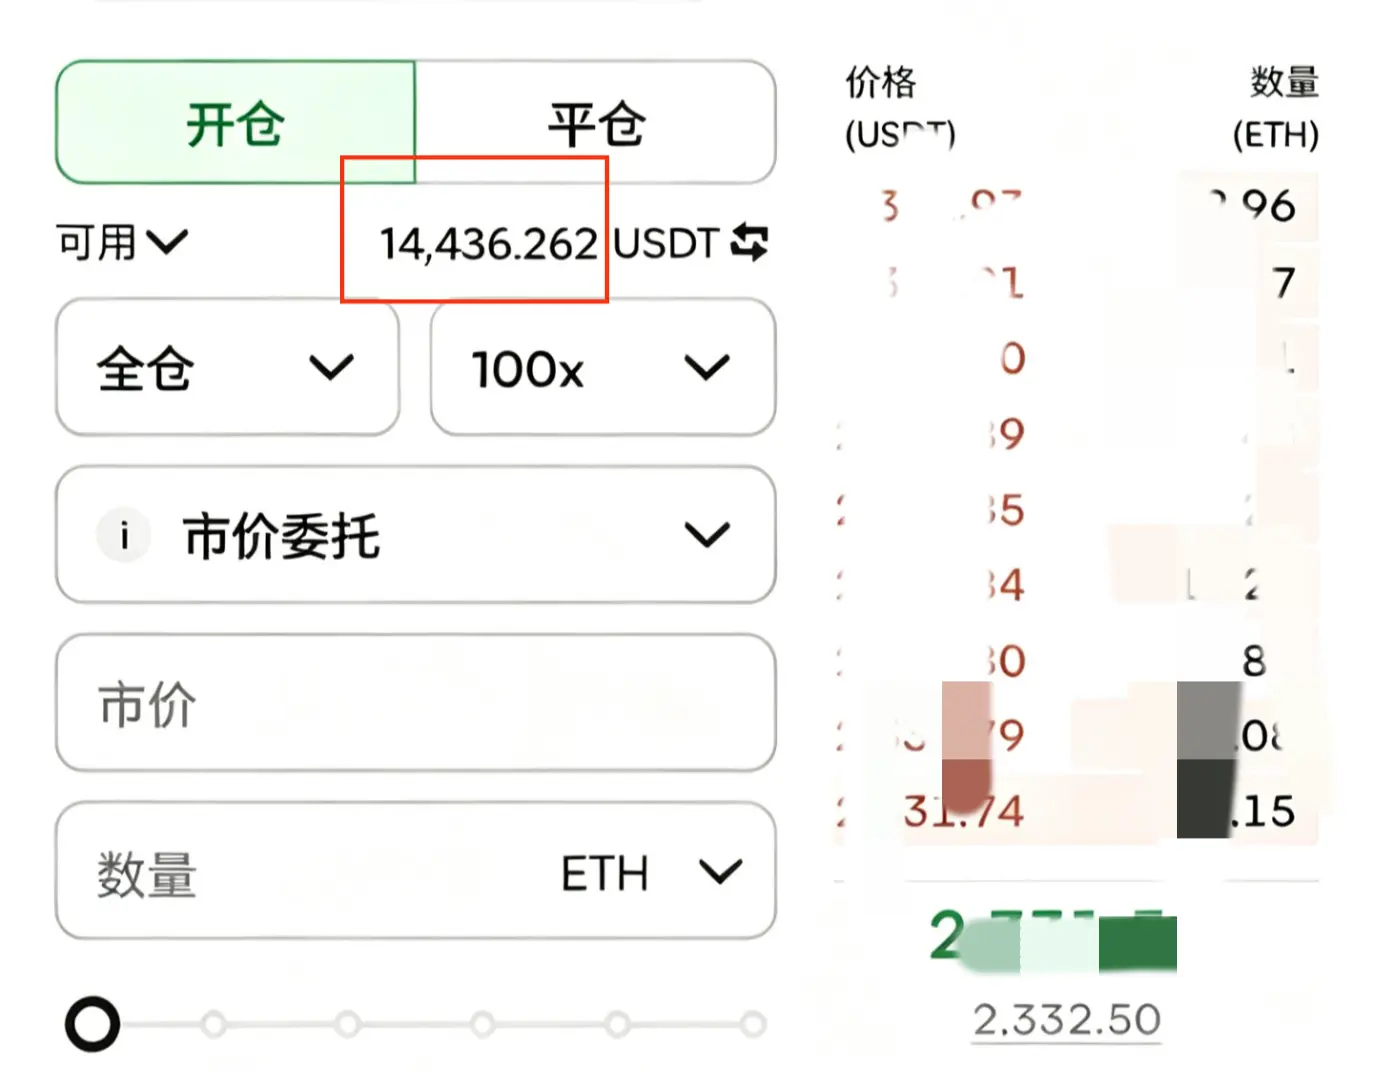Open the ETH unit dropdown chevron
Screen dimensions: 1373x1073
pos(721,872)
